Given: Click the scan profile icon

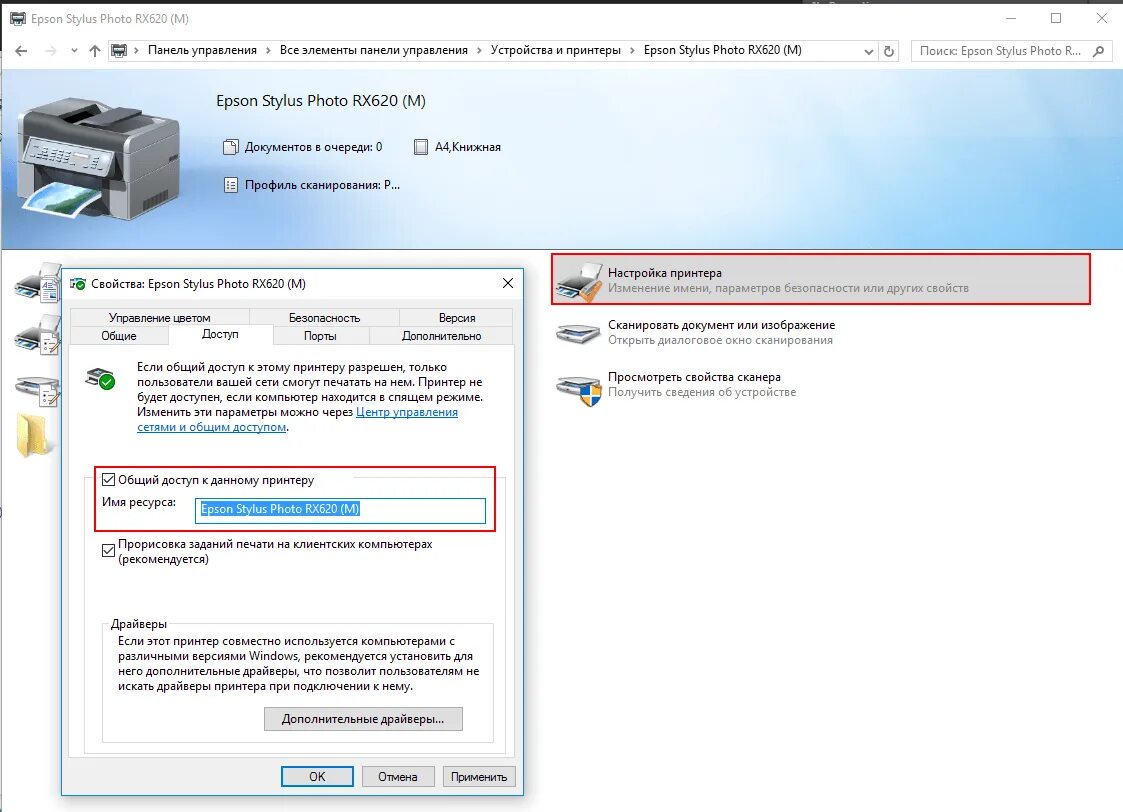Looking at the screenshot, I should pyautogui.click(x=231, y=185).
